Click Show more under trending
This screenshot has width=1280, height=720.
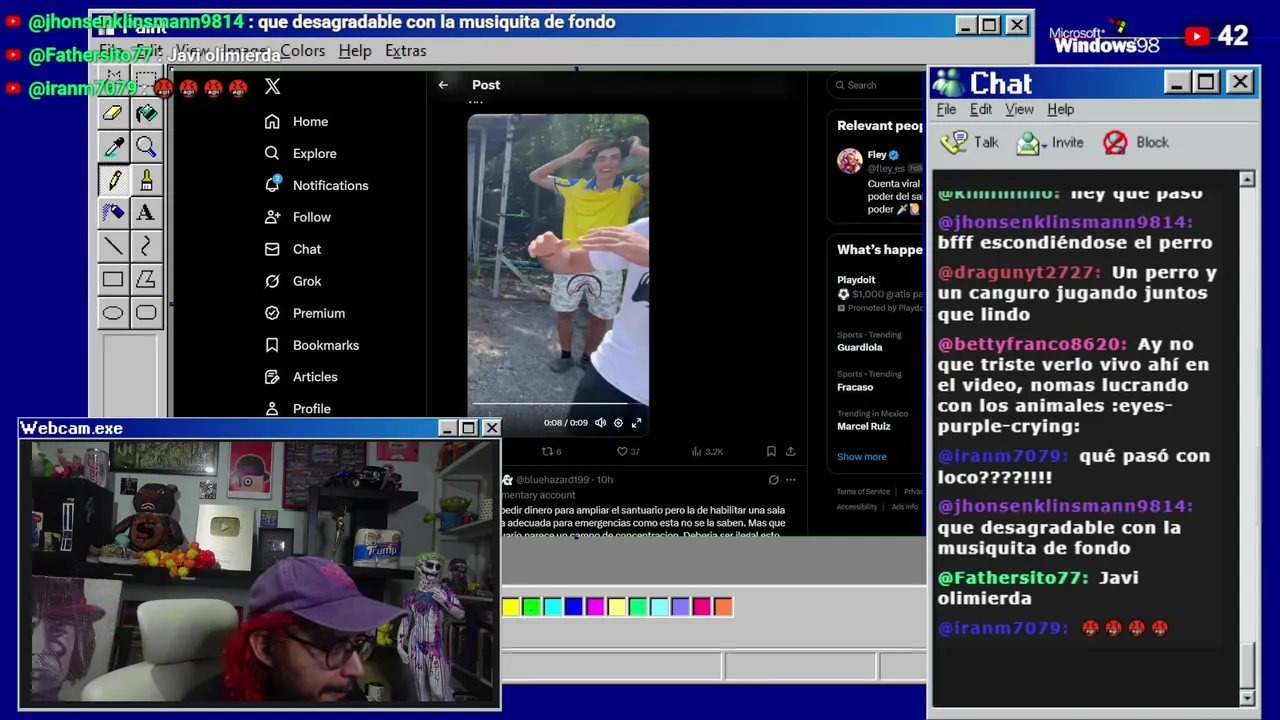pos(861,457)
